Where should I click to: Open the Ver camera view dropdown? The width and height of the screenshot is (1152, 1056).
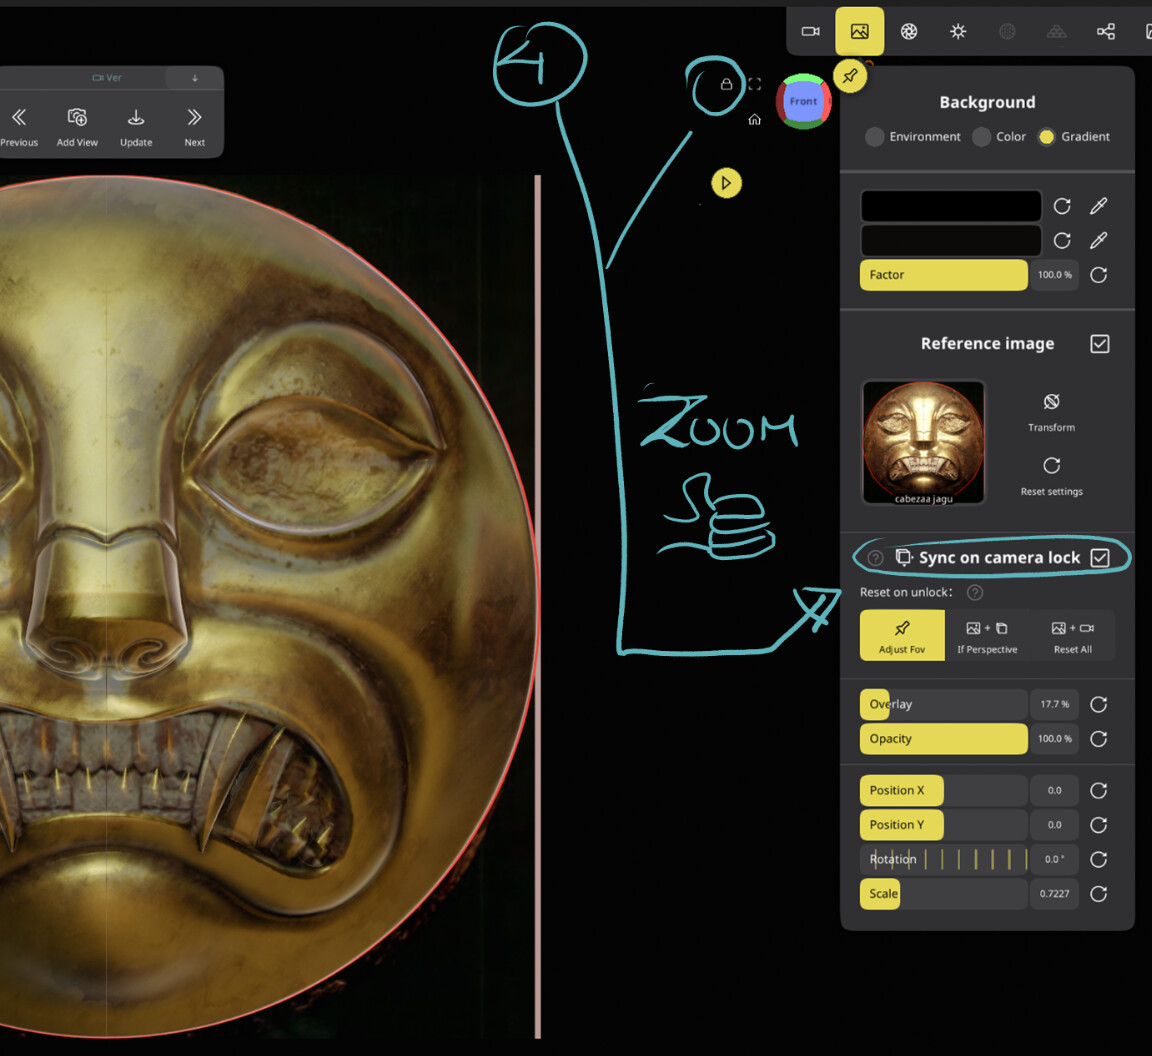coord(107,77)
